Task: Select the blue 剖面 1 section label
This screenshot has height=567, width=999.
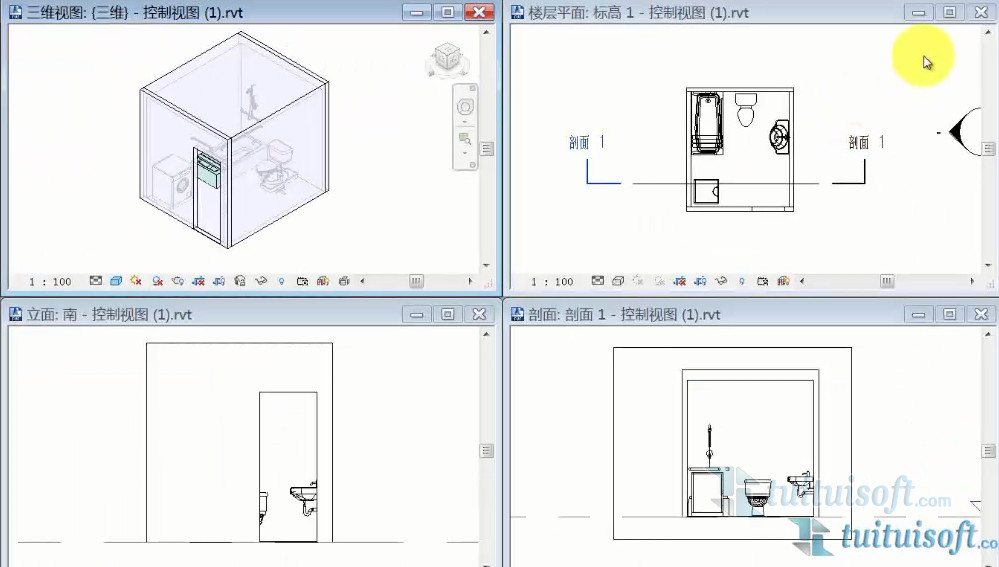Action: click(x=586, y=142)
